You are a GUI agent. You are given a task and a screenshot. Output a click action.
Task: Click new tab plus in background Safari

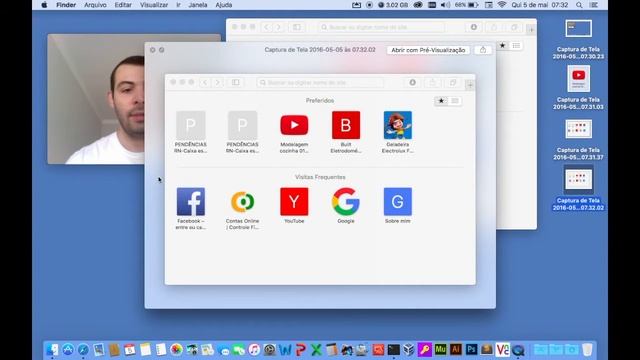coord(531,29)
